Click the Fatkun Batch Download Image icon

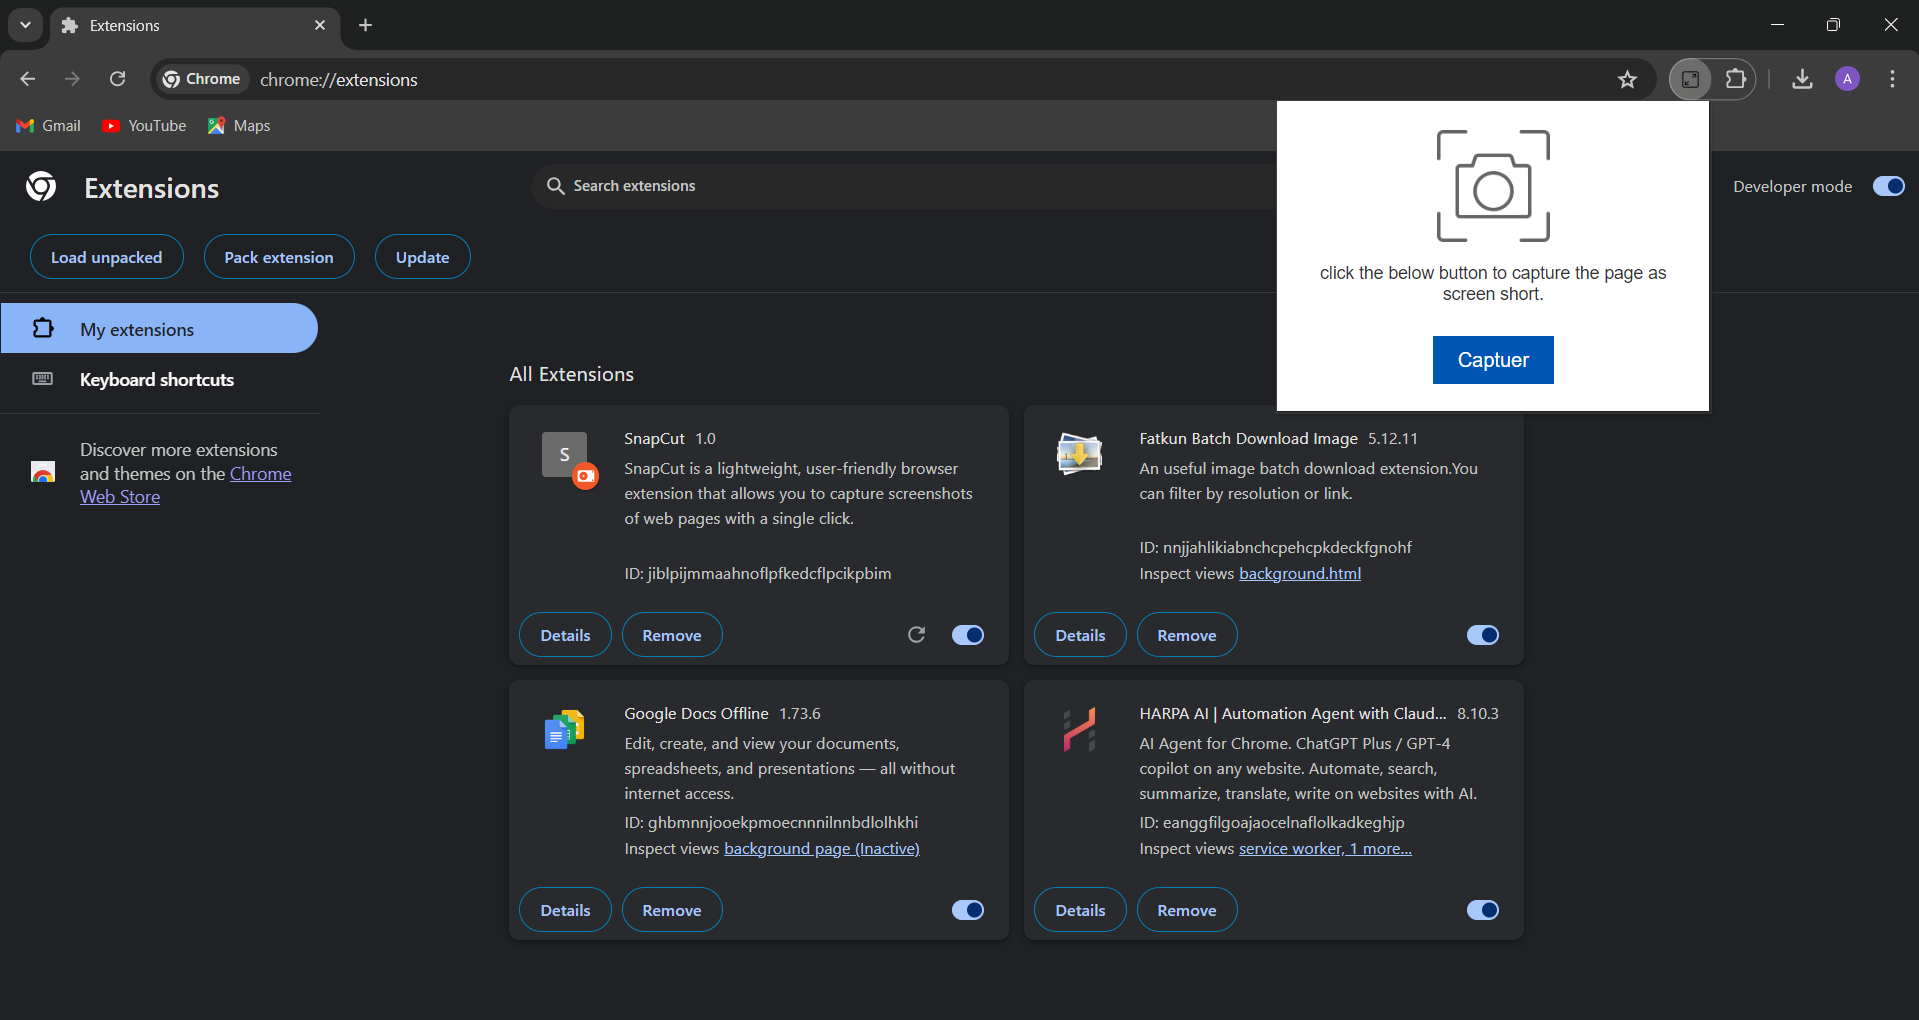(x=1079, y=455)
